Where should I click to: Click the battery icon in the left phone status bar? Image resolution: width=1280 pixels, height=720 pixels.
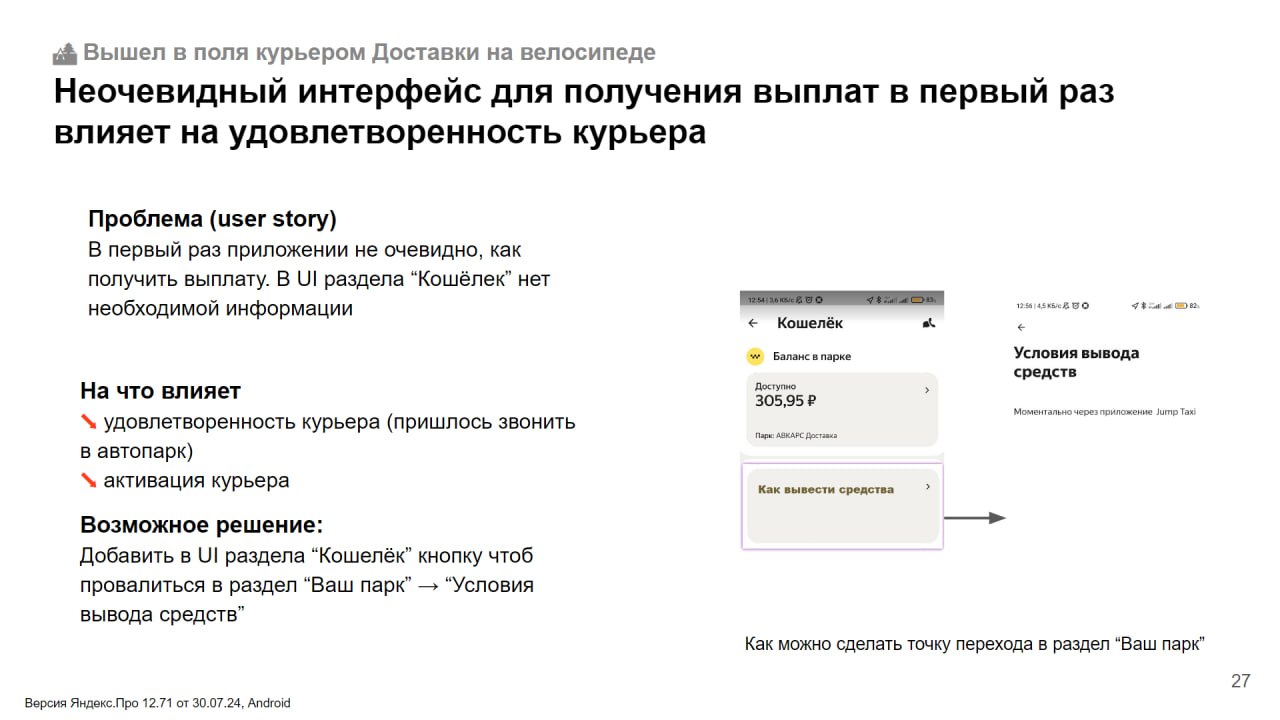(917, 299)
